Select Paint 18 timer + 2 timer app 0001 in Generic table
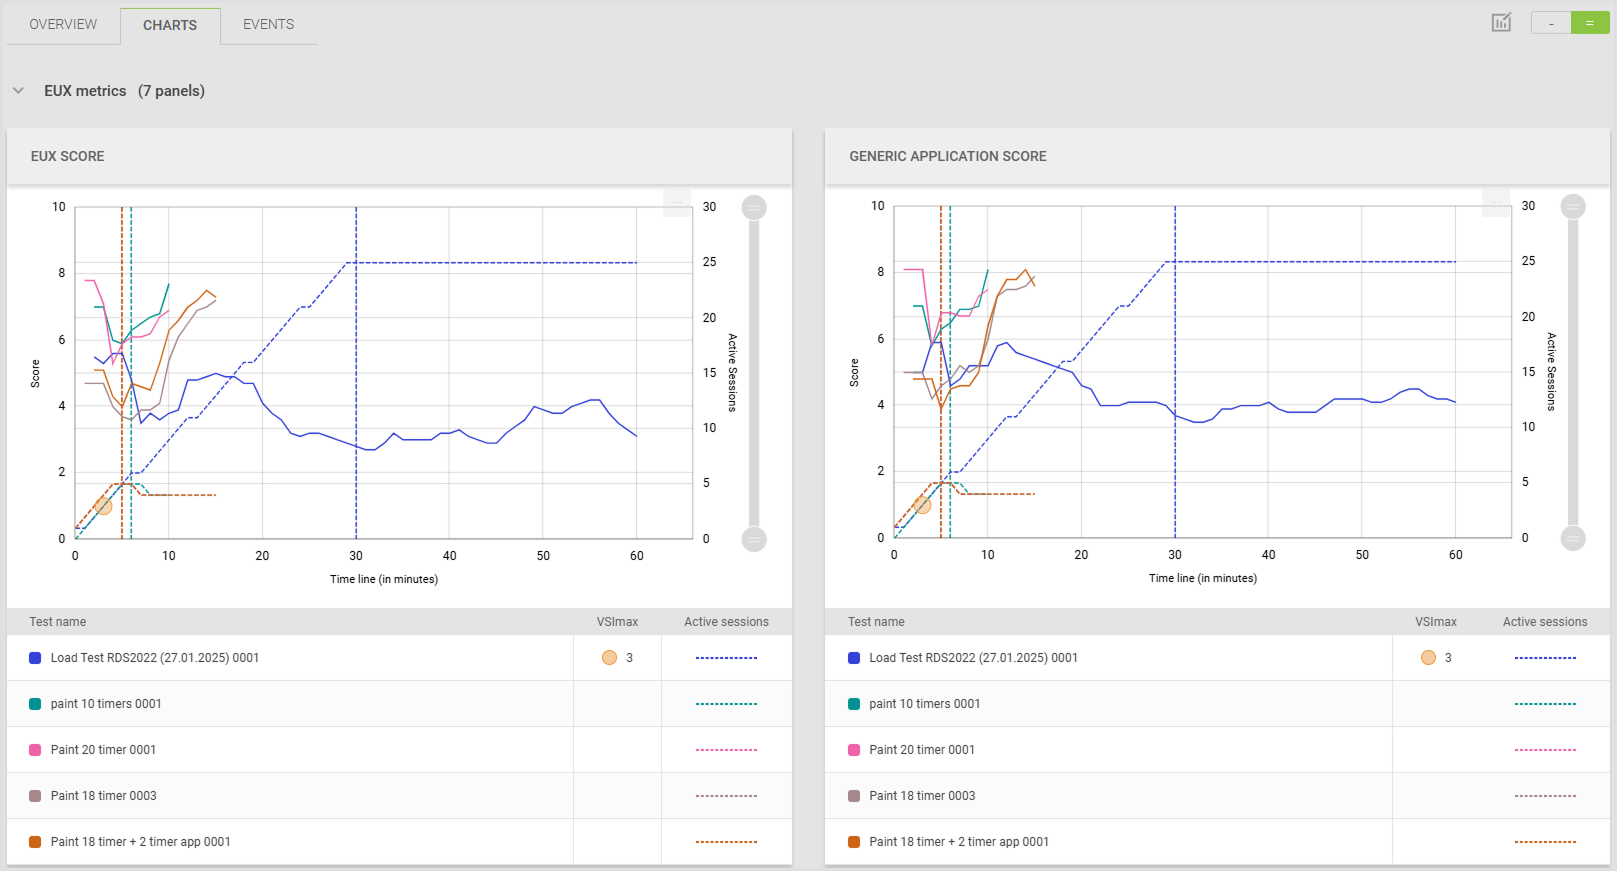The height and width of the screenshot is (871, 1617). [959, 842]
